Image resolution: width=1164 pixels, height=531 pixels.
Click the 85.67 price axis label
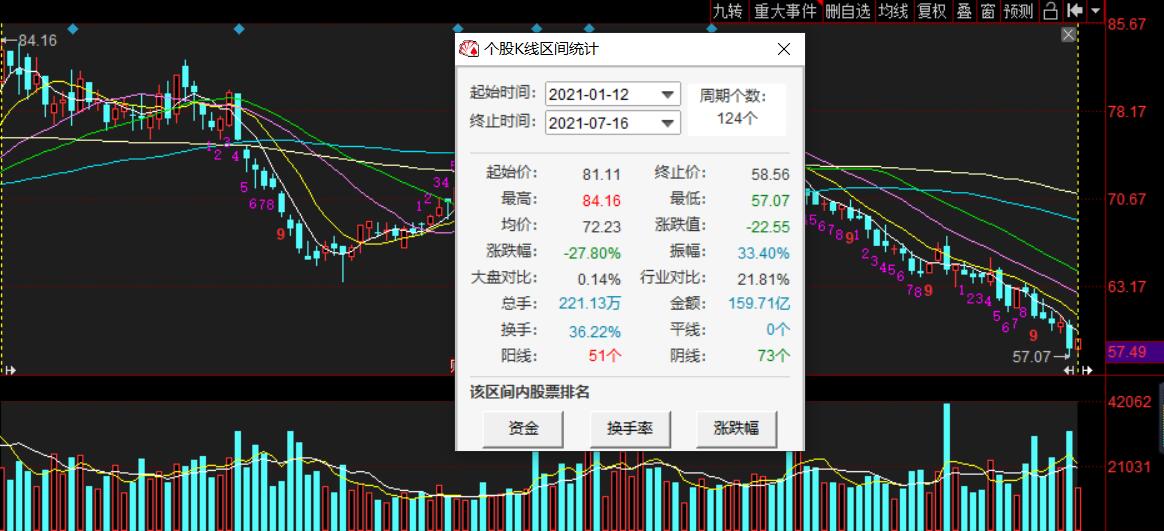pyautogui.click(x=1126, y=25)
